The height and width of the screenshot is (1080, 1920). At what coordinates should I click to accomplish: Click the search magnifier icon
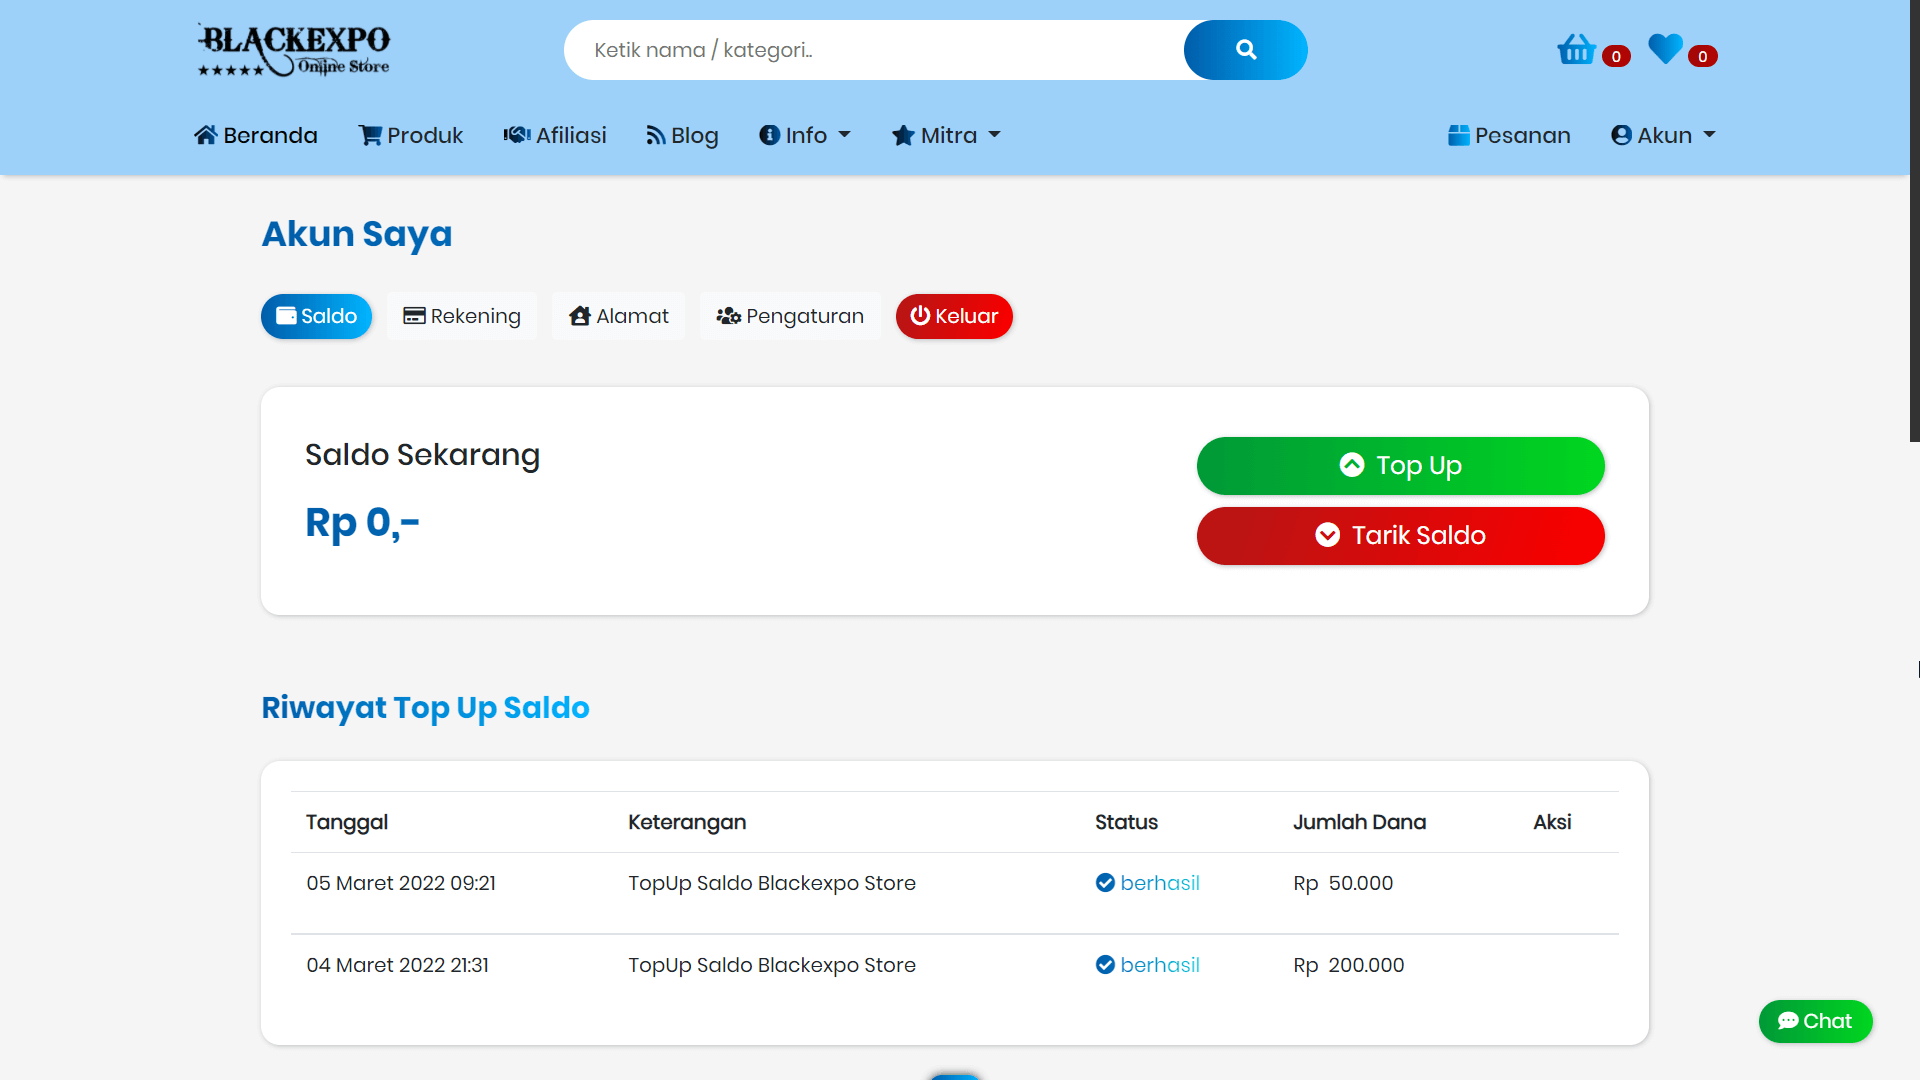[x=1245, y=49]
